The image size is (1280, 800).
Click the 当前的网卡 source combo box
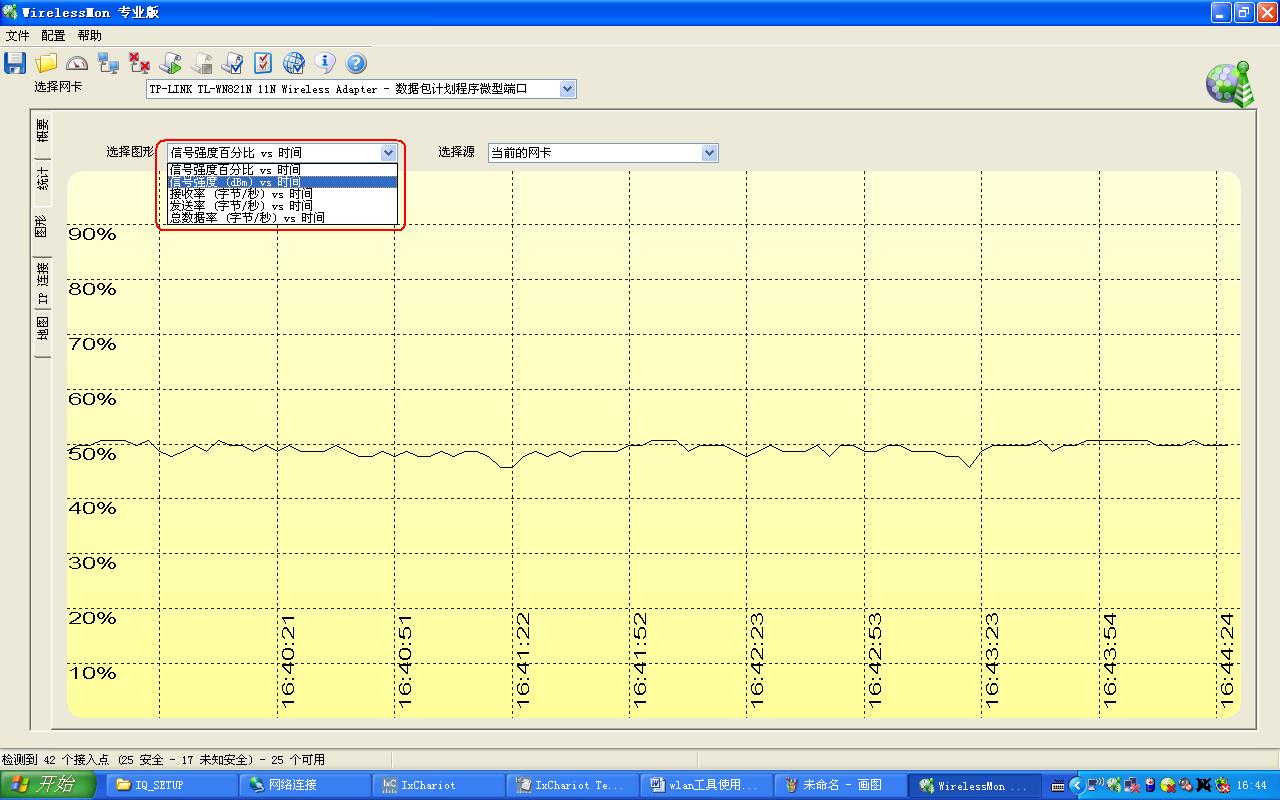coord(602,153)
